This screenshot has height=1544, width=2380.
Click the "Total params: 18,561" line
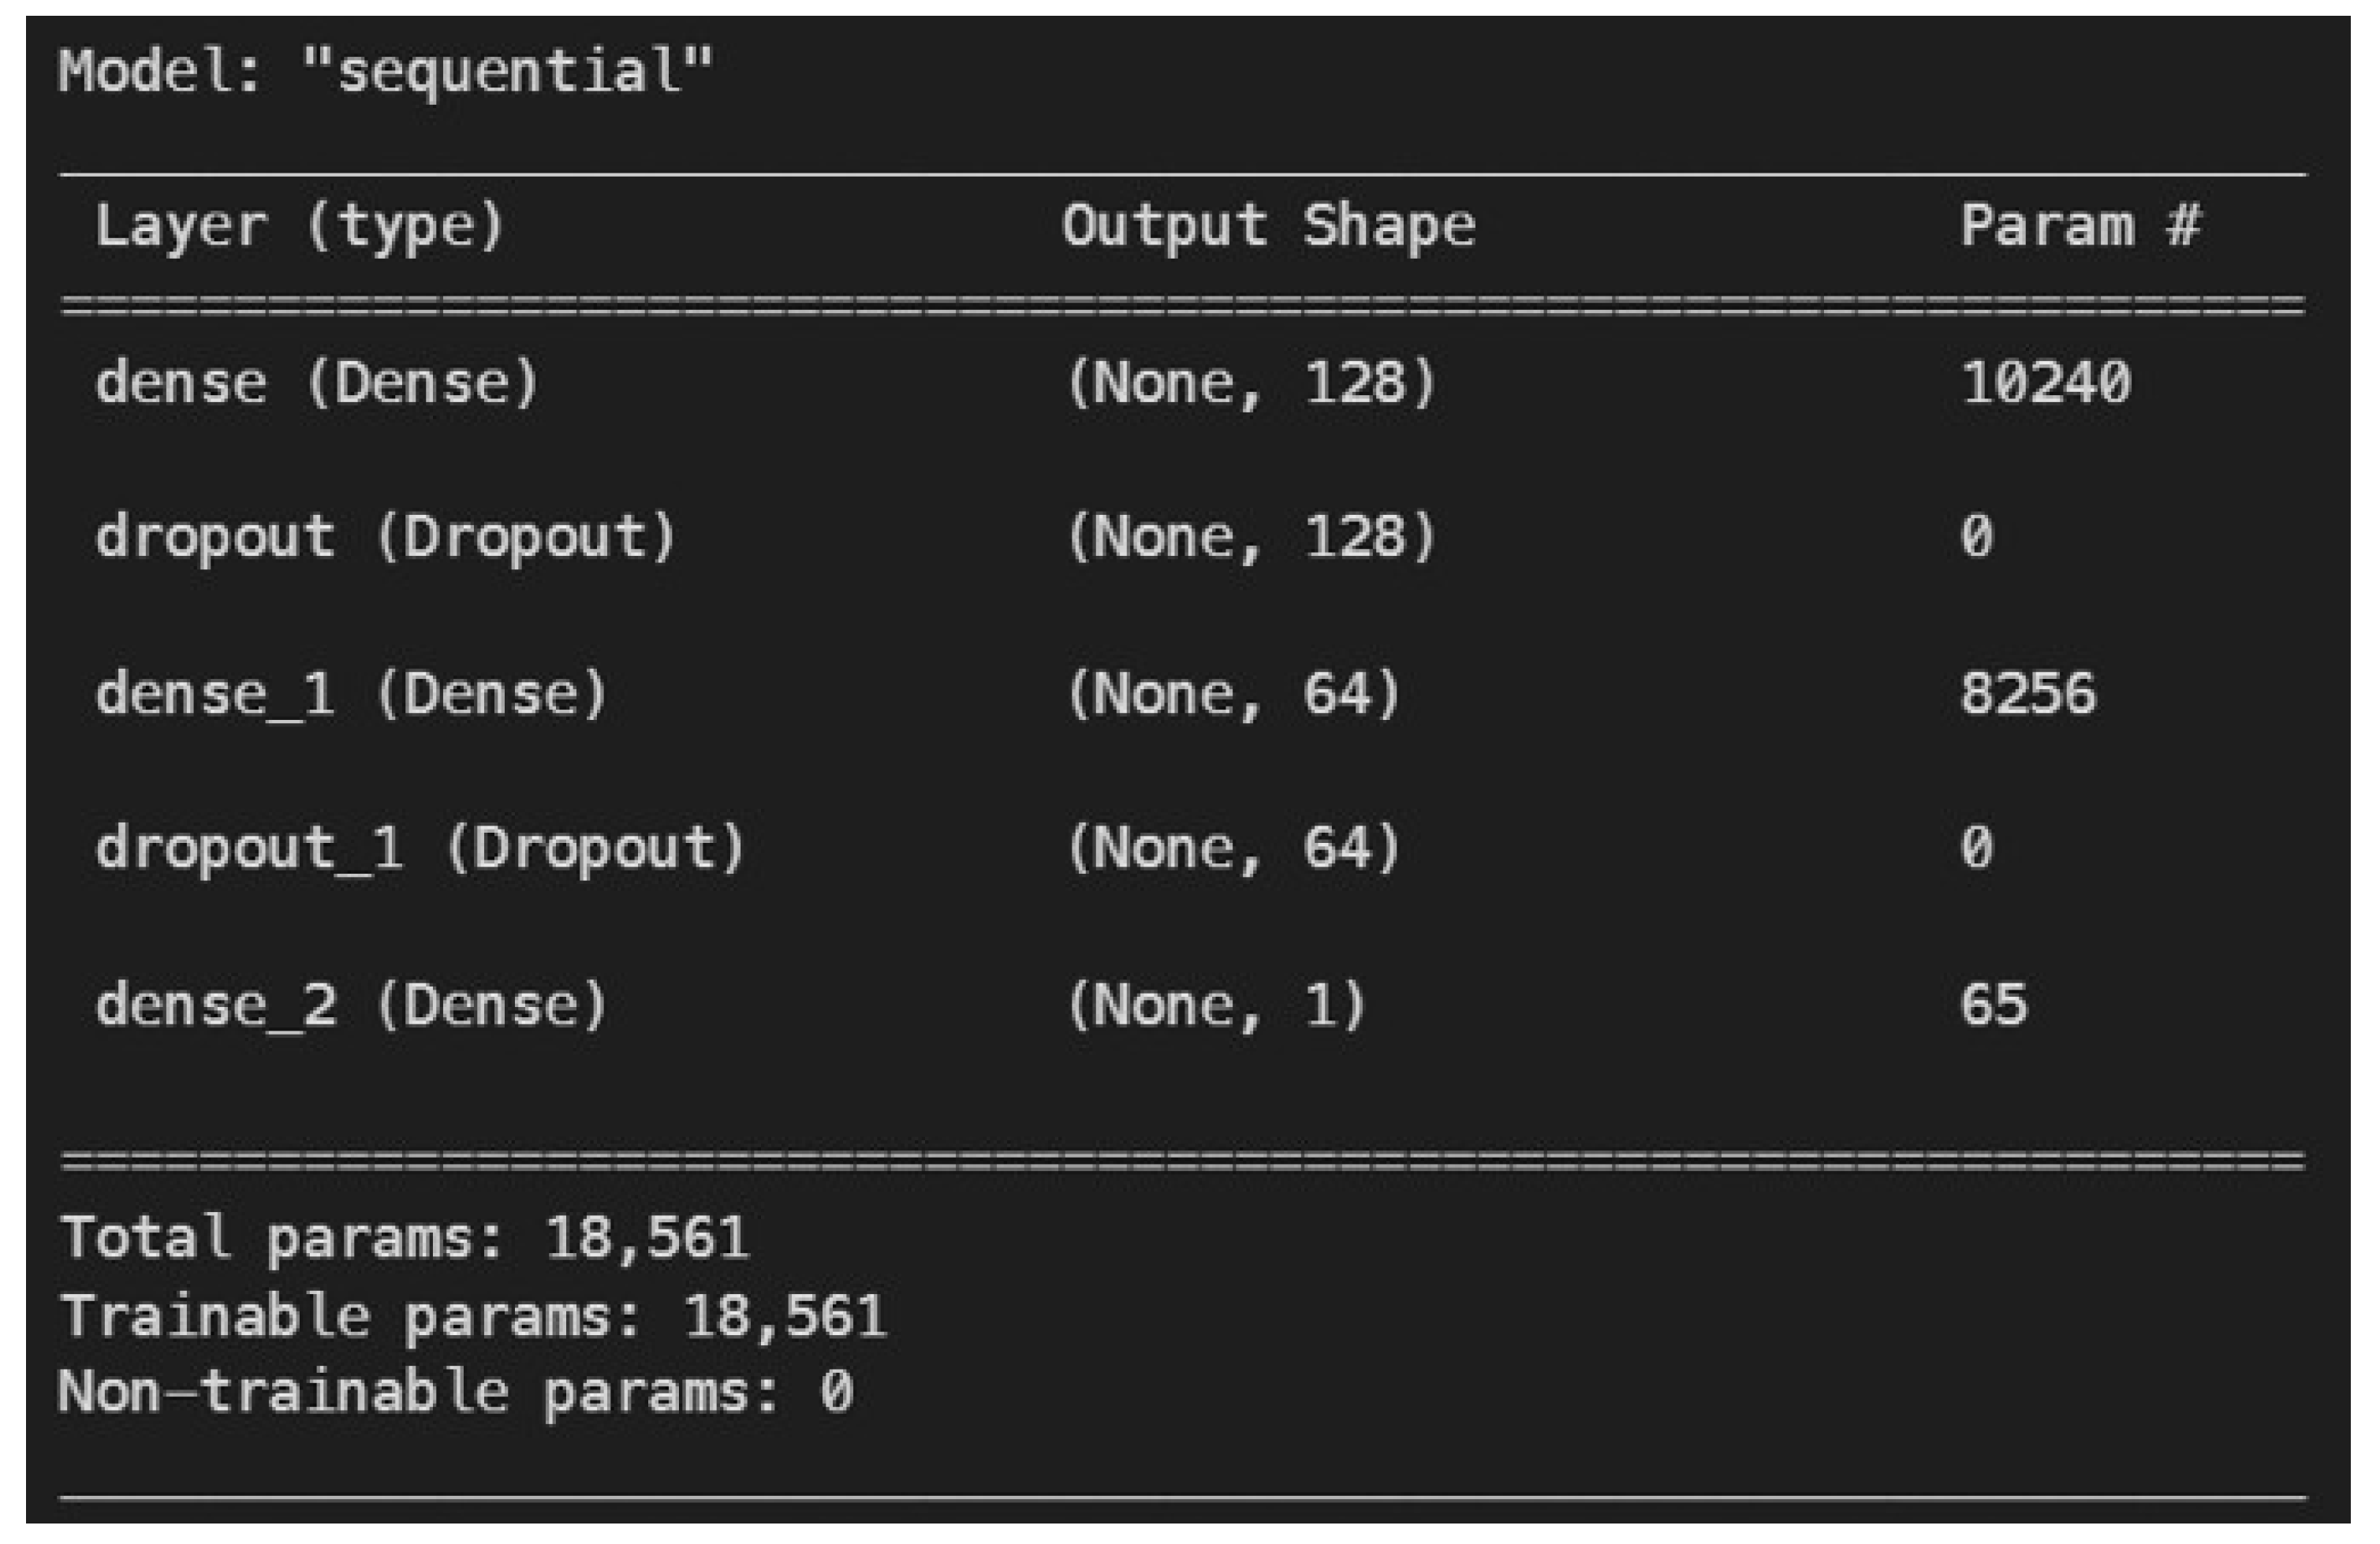(404, 1238)
